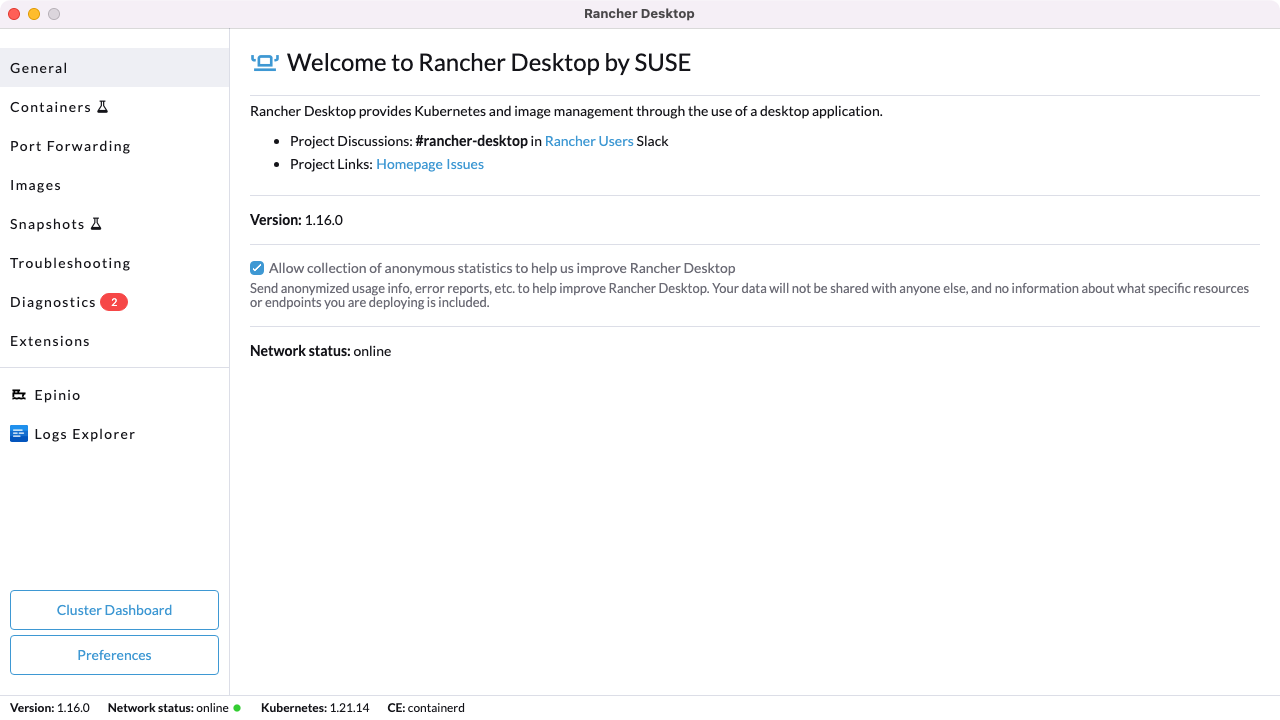Click the flask icon beside Snapshots
1280x720 pixels.
(97, 223)
